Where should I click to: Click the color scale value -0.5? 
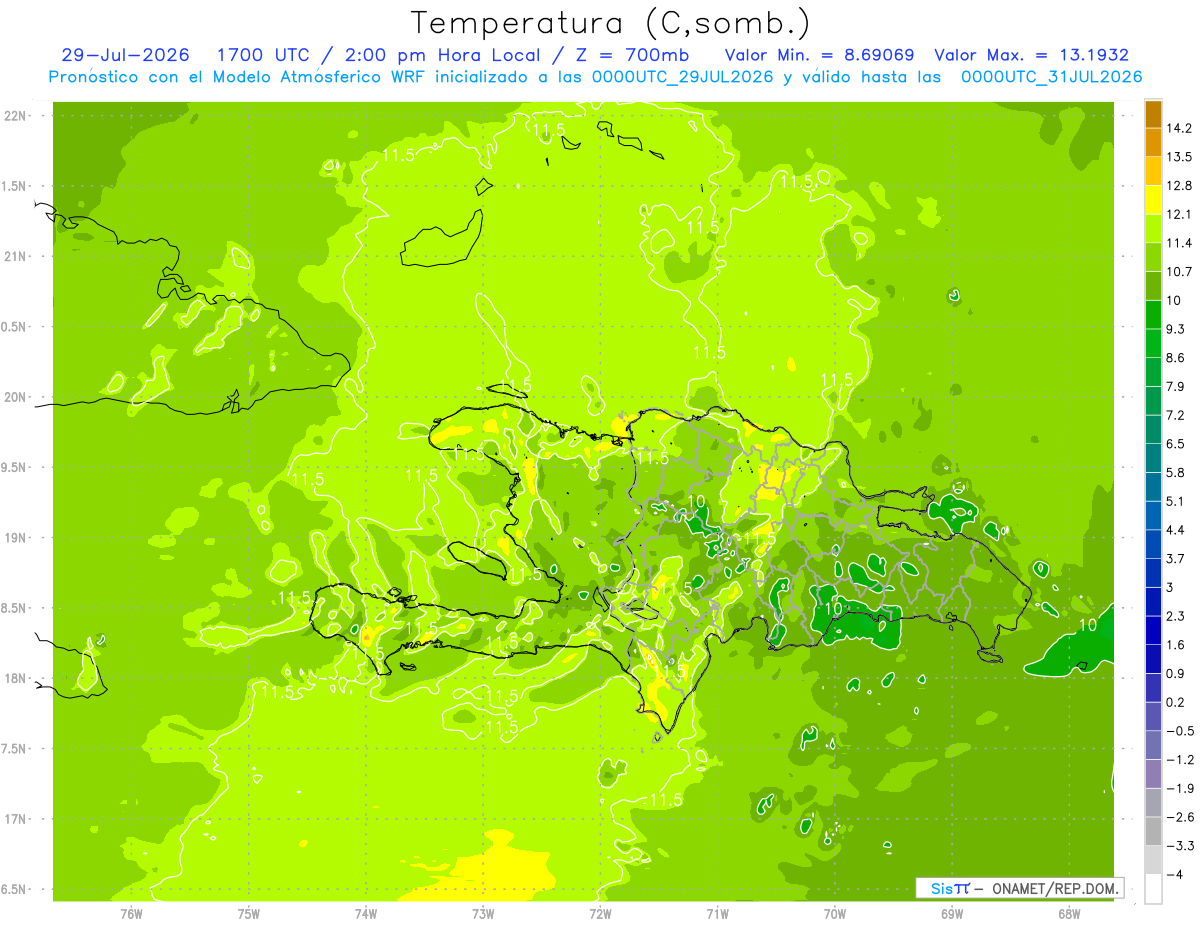[x=1180, y=731]
